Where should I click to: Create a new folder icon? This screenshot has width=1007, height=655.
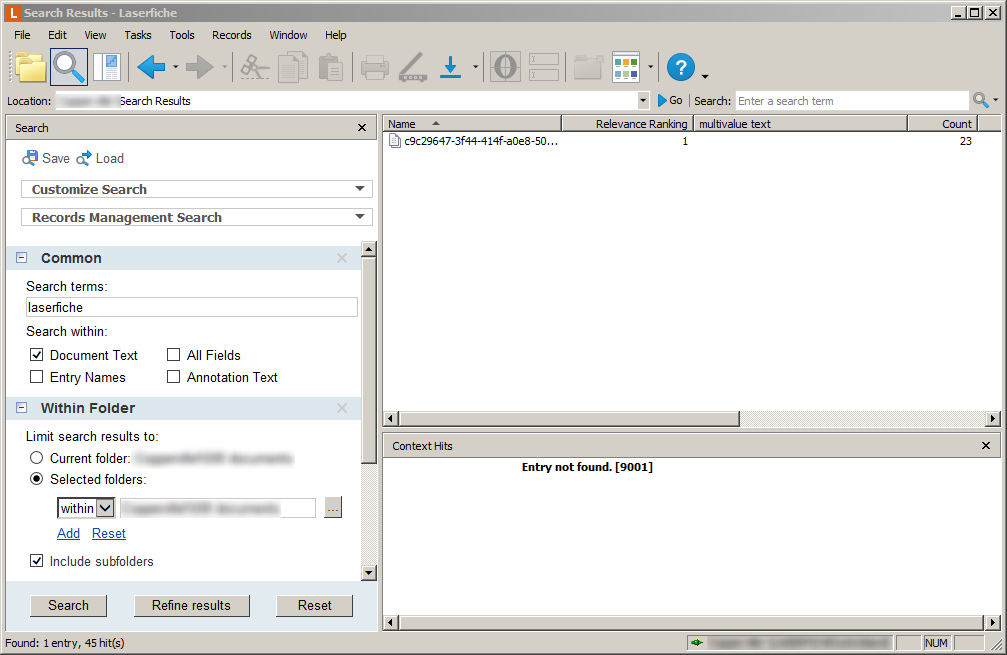point(588,67)
